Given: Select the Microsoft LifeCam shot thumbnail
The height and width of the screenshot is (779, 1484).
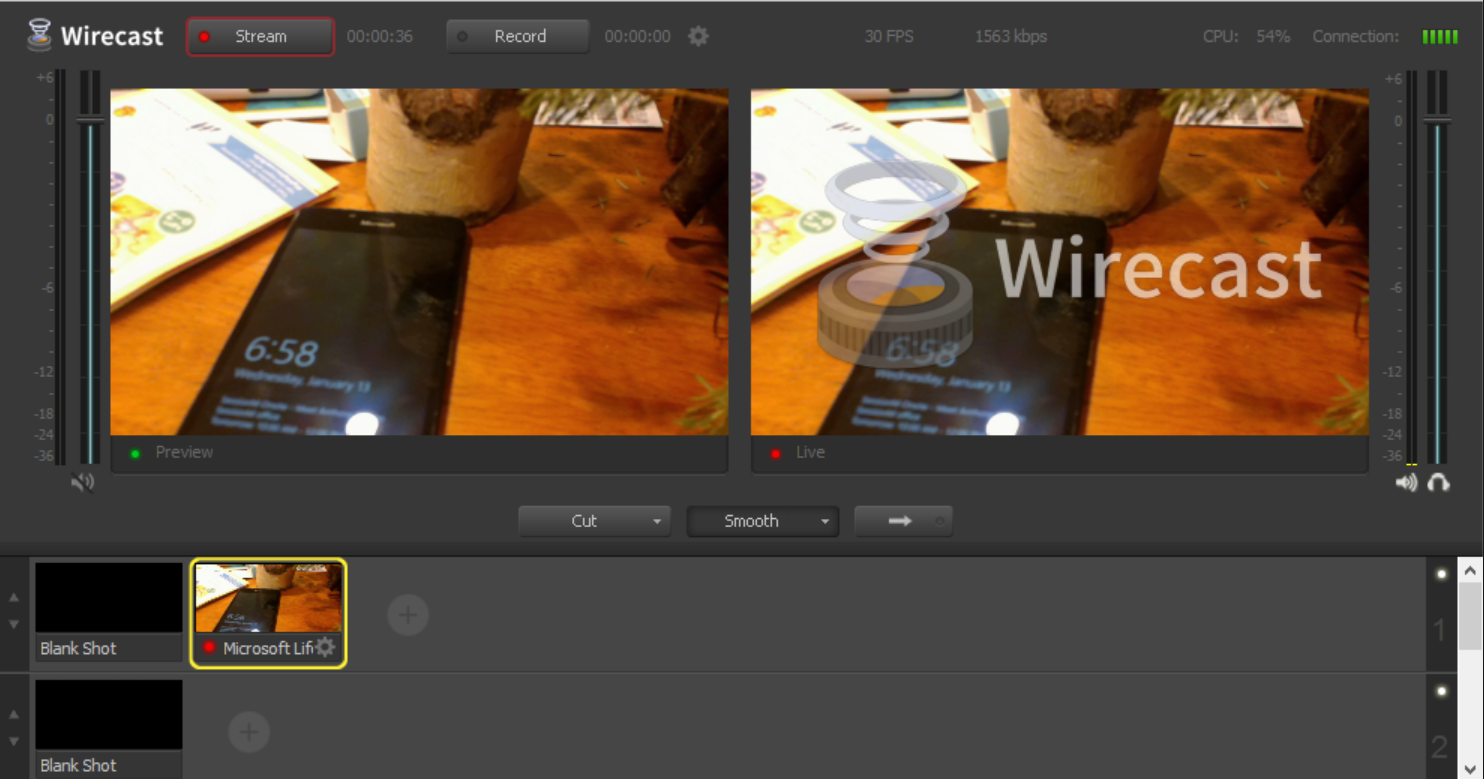Looking at the screenshot, I should pos(266,597).
